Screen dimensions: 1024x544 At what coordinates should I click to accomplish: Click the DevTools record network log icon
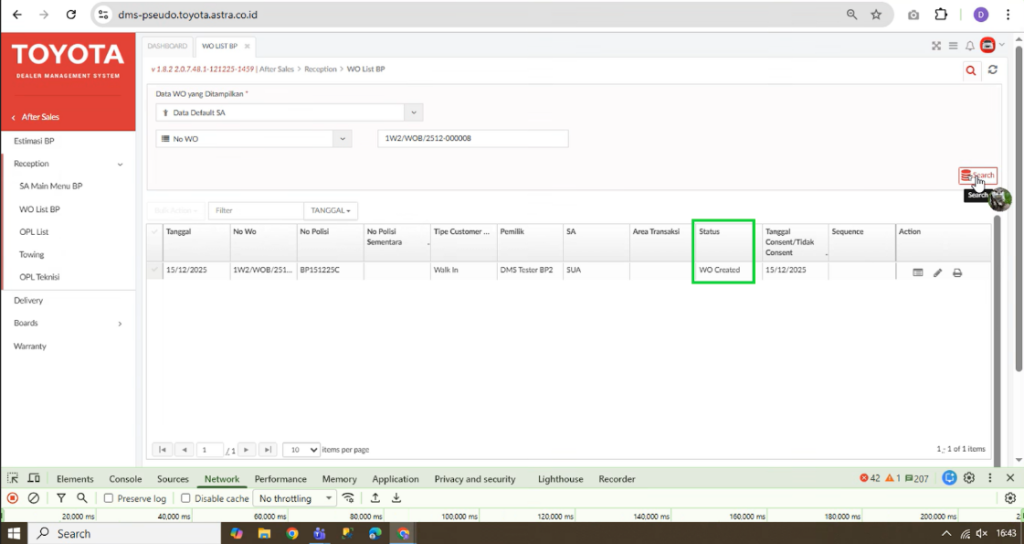point(13,498)
